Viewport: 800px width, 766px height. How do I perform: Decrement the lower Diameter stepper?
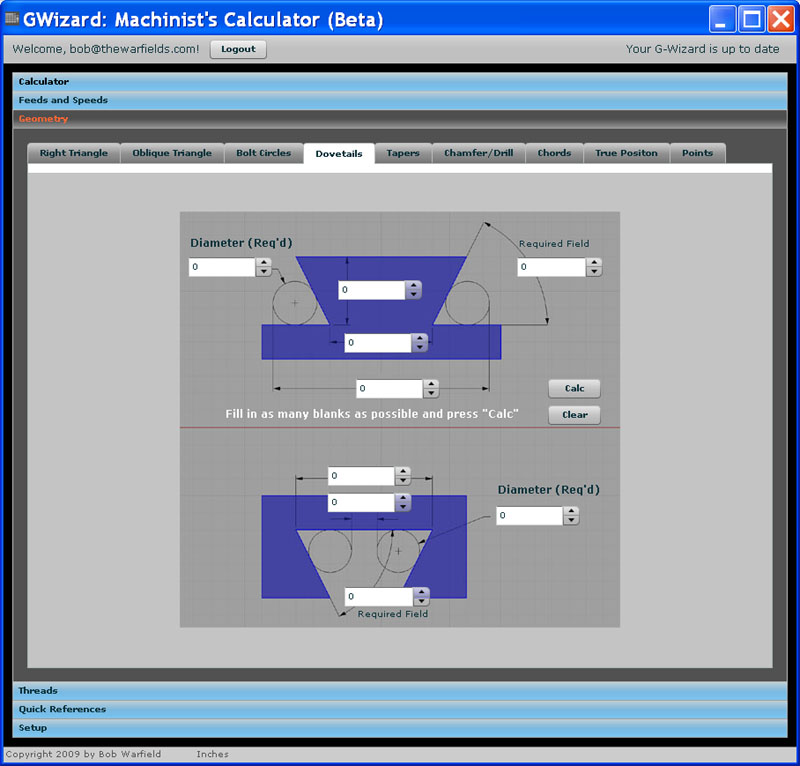[x=571, y=520]
